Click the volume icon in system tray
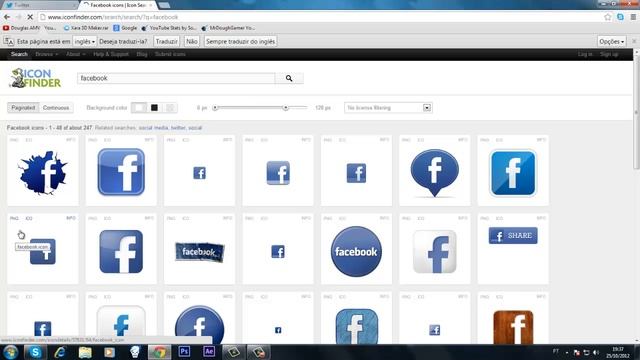This screenshot has width=640, height=360. (596, 352)
